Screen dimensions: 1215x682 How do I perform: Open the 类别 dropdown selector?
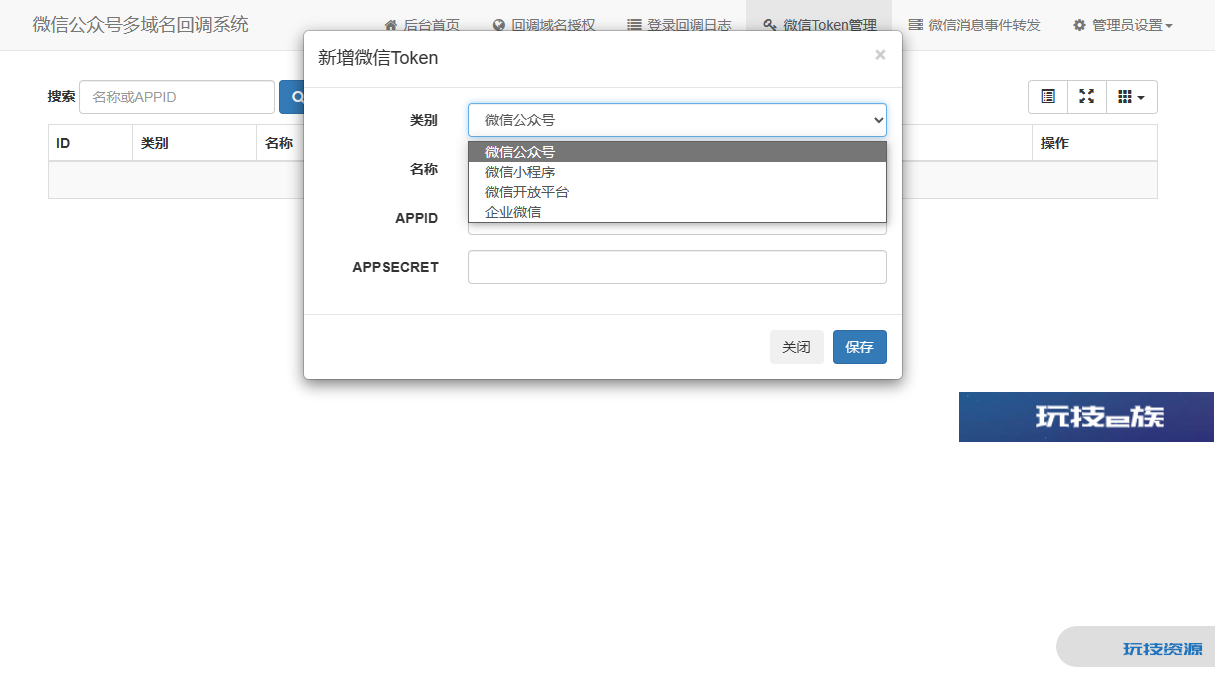pos(677,120)
